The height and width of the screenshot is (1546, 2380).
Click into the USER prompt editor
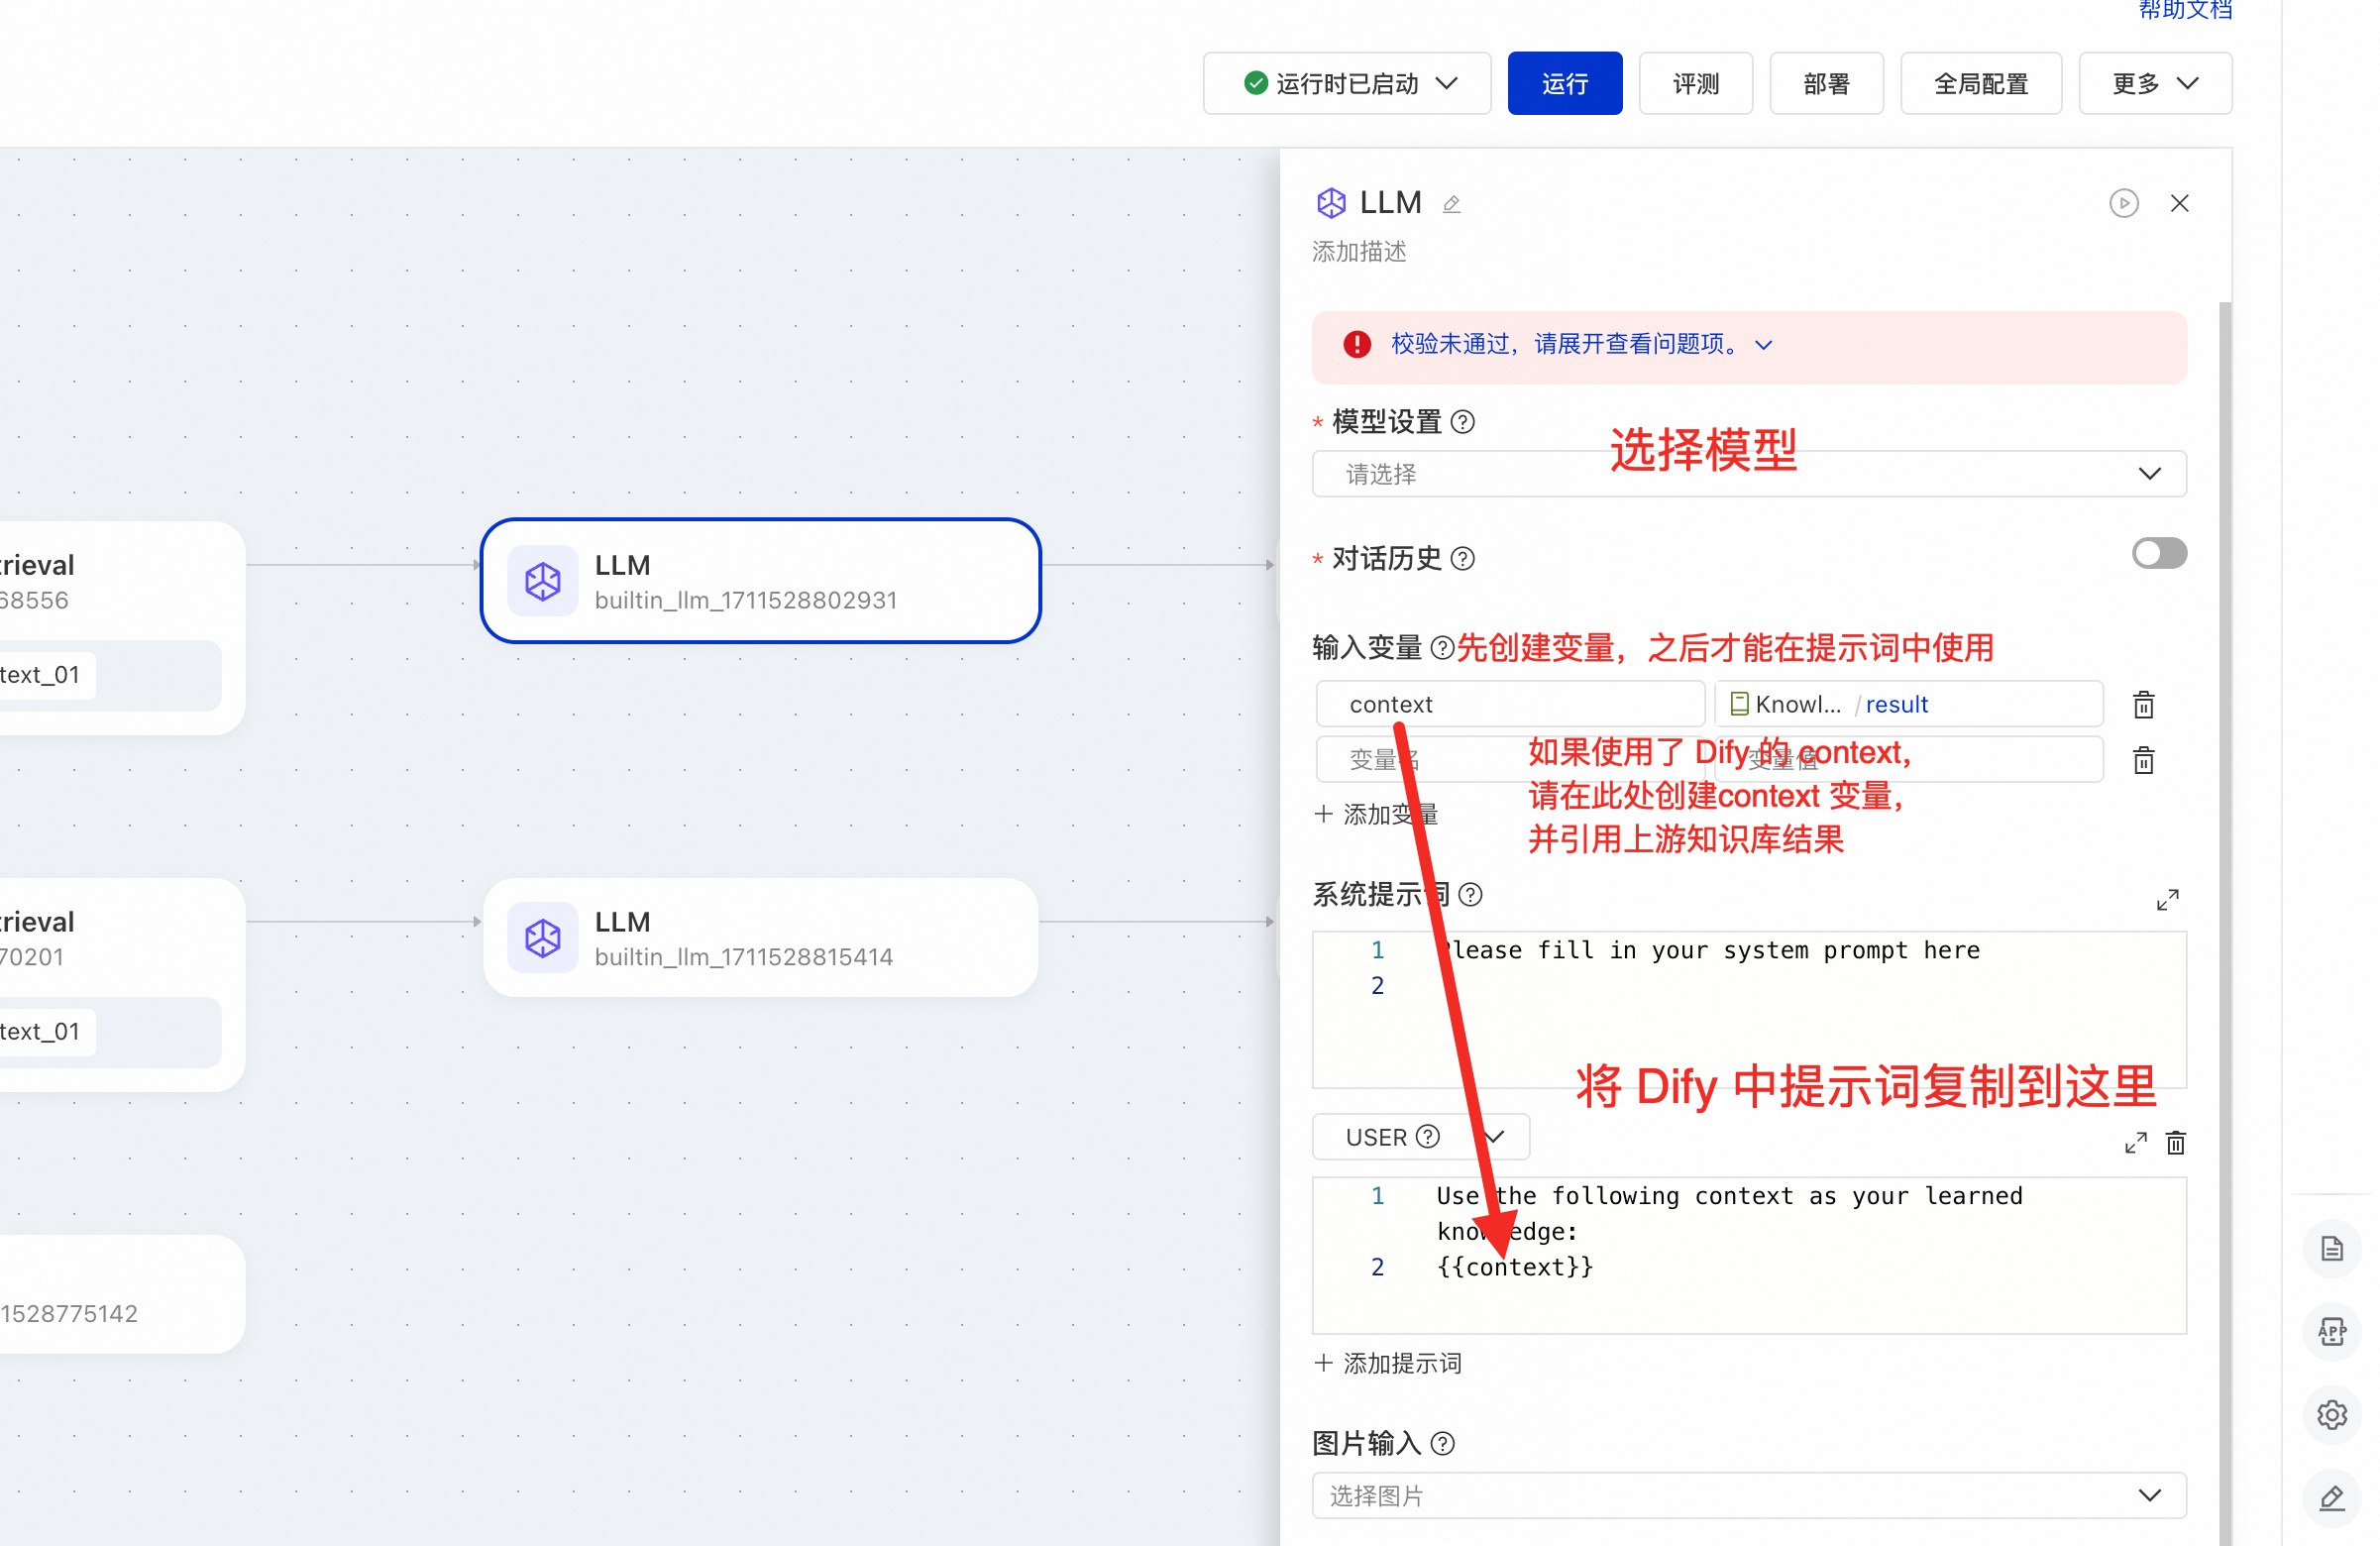1749,1255
